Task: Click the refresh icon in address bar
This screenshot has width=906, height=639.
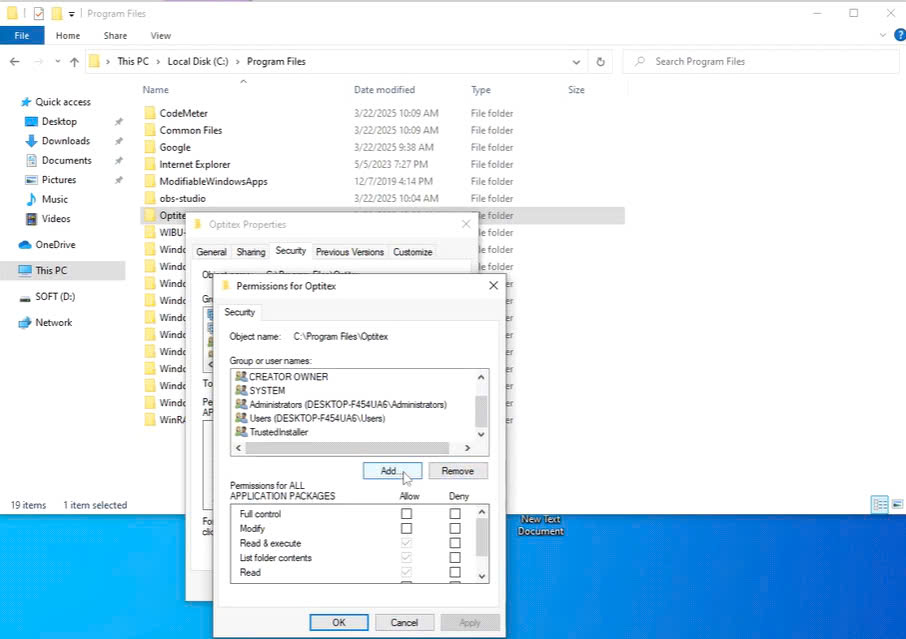Action: pos(600,62)
